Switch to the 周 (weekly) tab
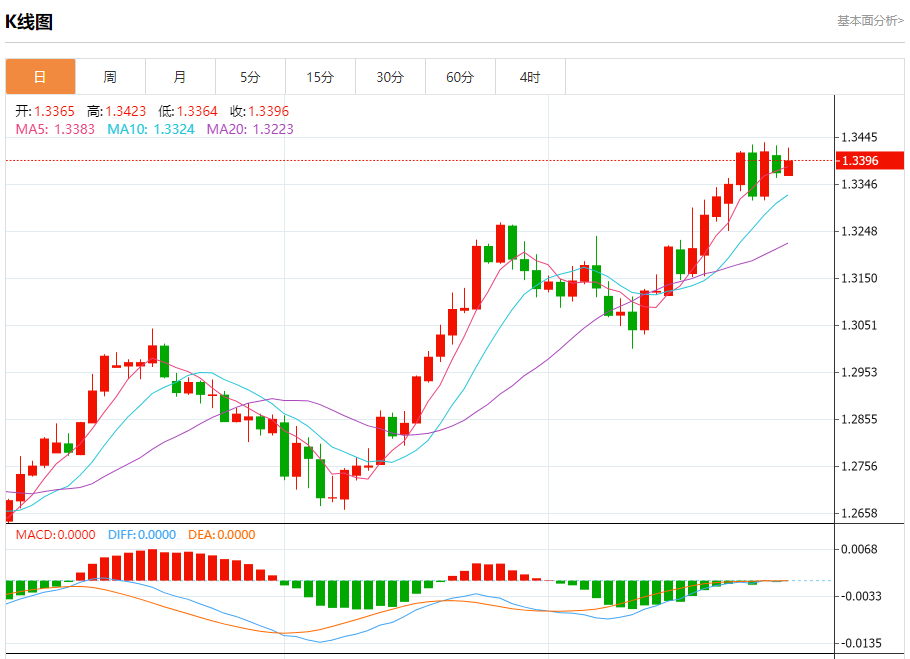 tap(110, 77)
